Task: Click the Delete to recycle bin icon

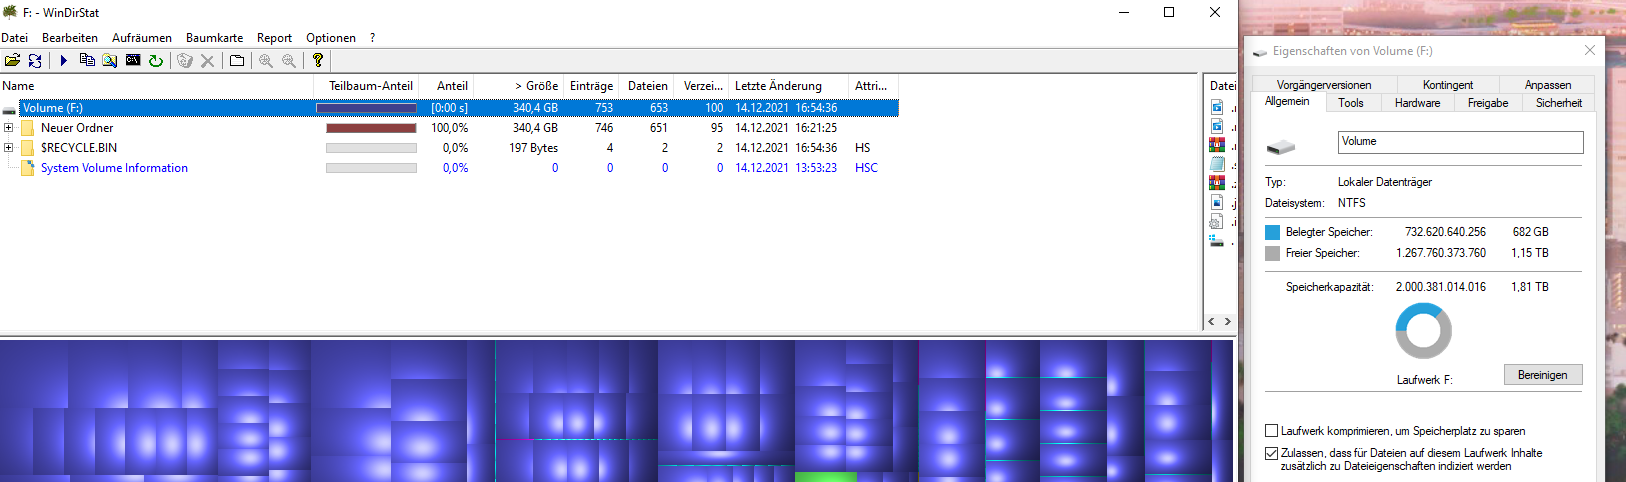Action: tap(185, 61)
